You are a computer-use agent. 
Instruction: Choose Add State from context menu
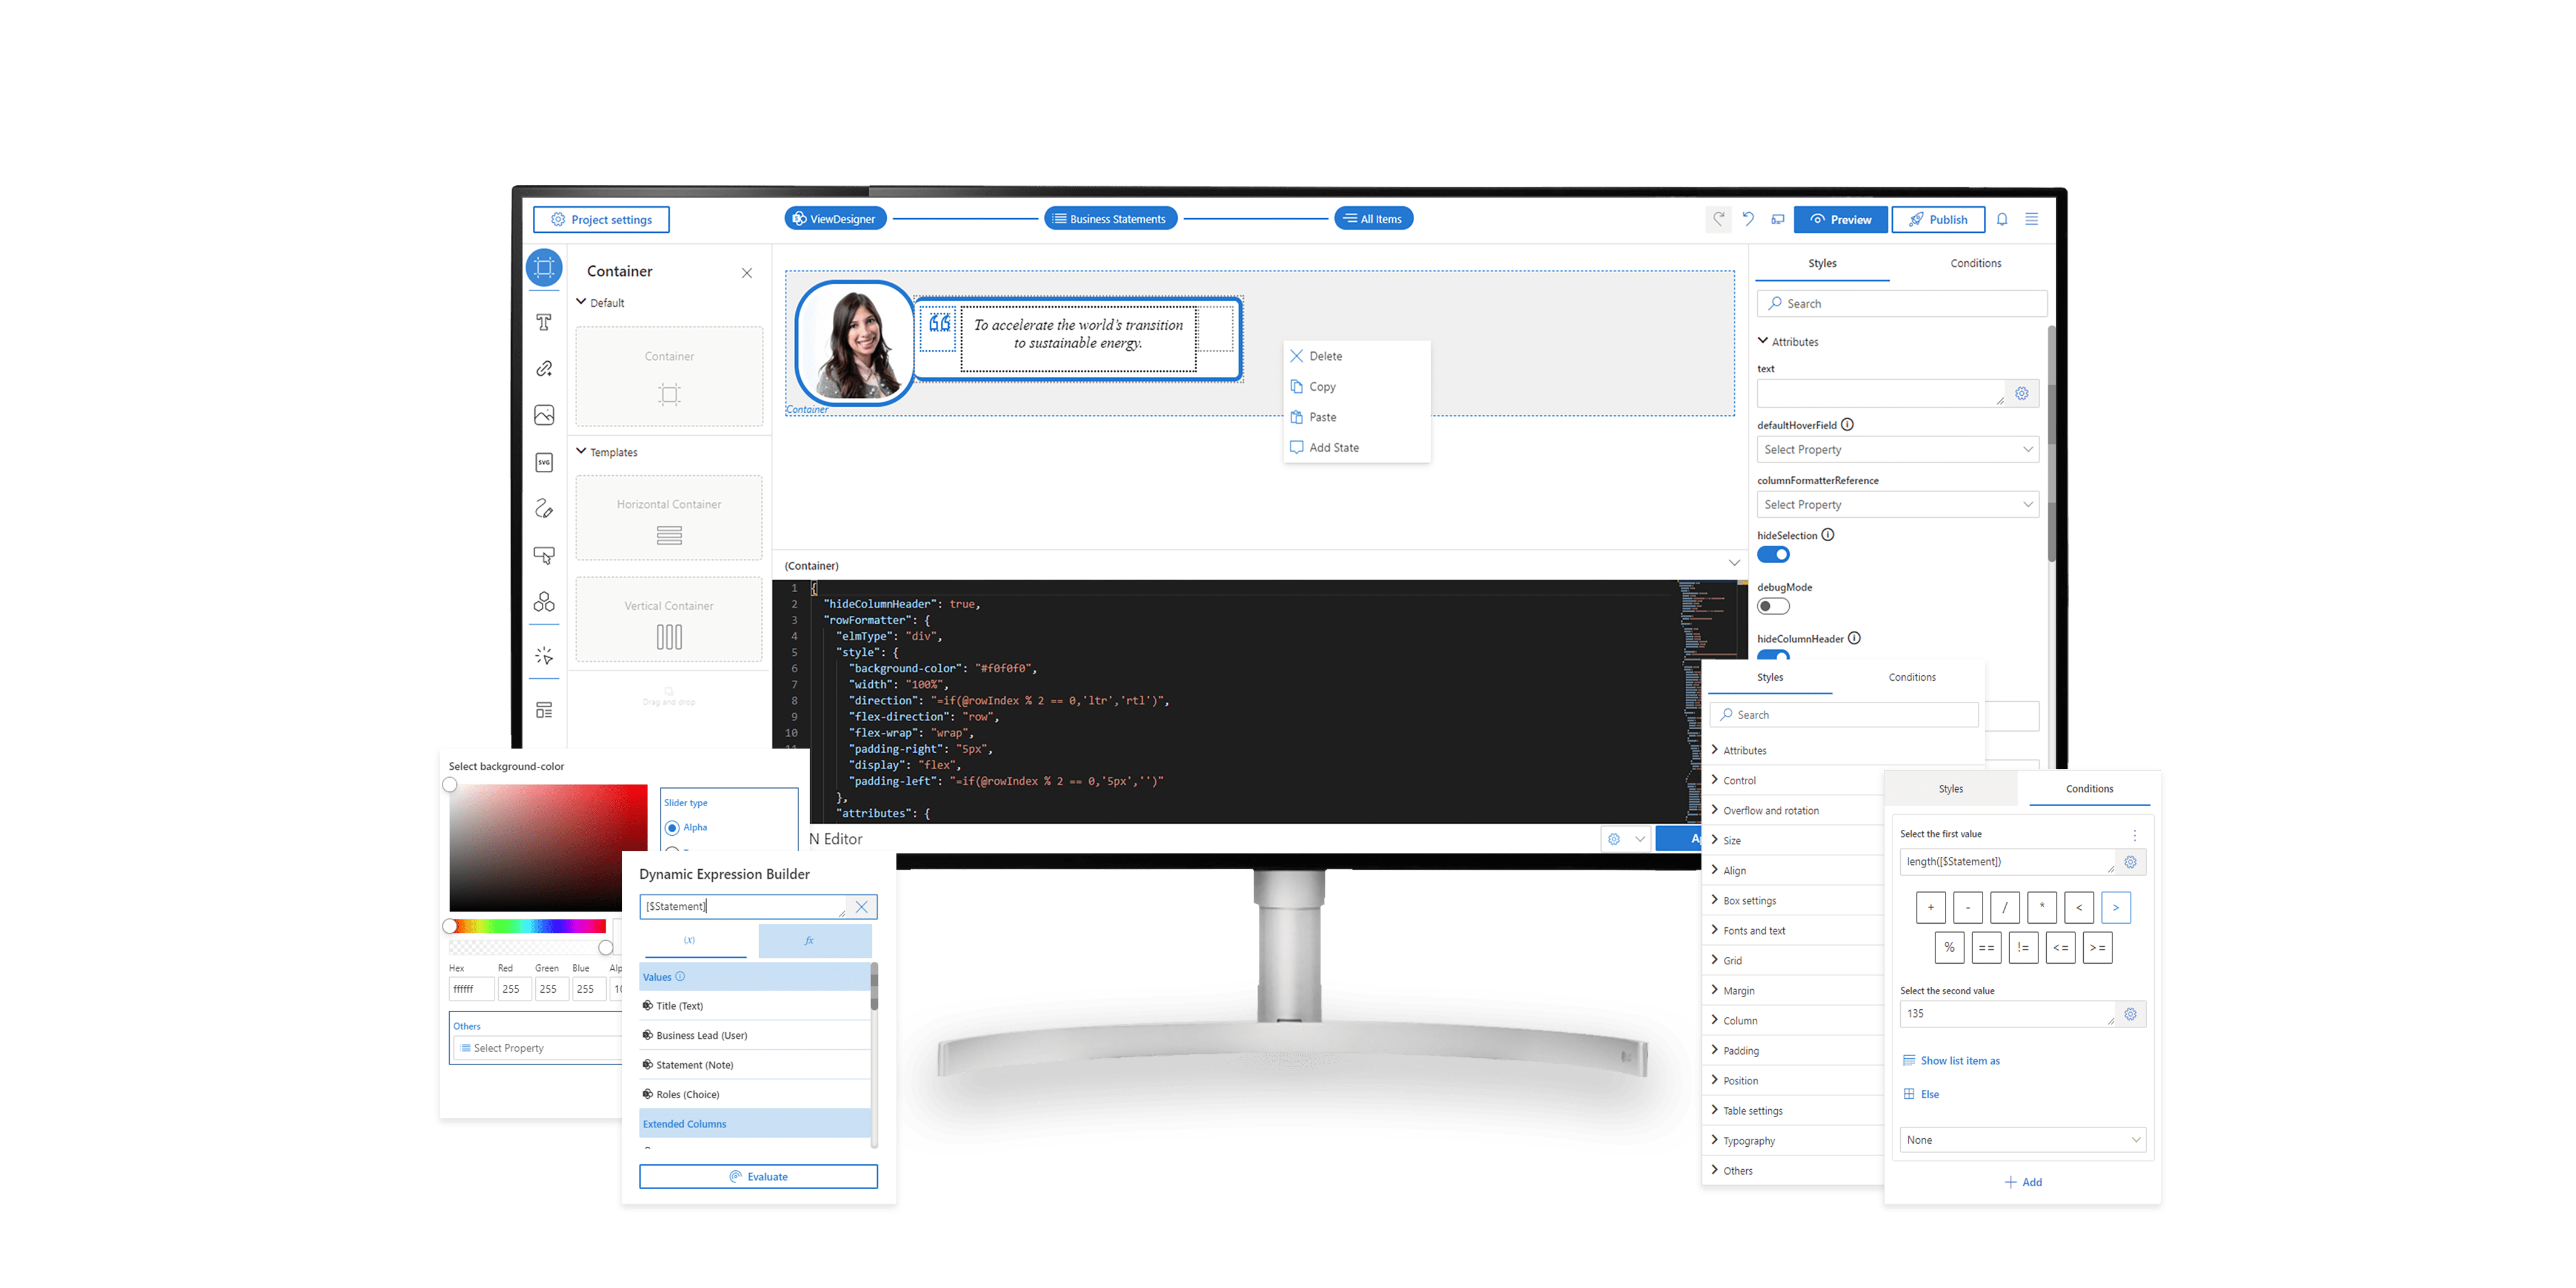[x=1333, y=448]
